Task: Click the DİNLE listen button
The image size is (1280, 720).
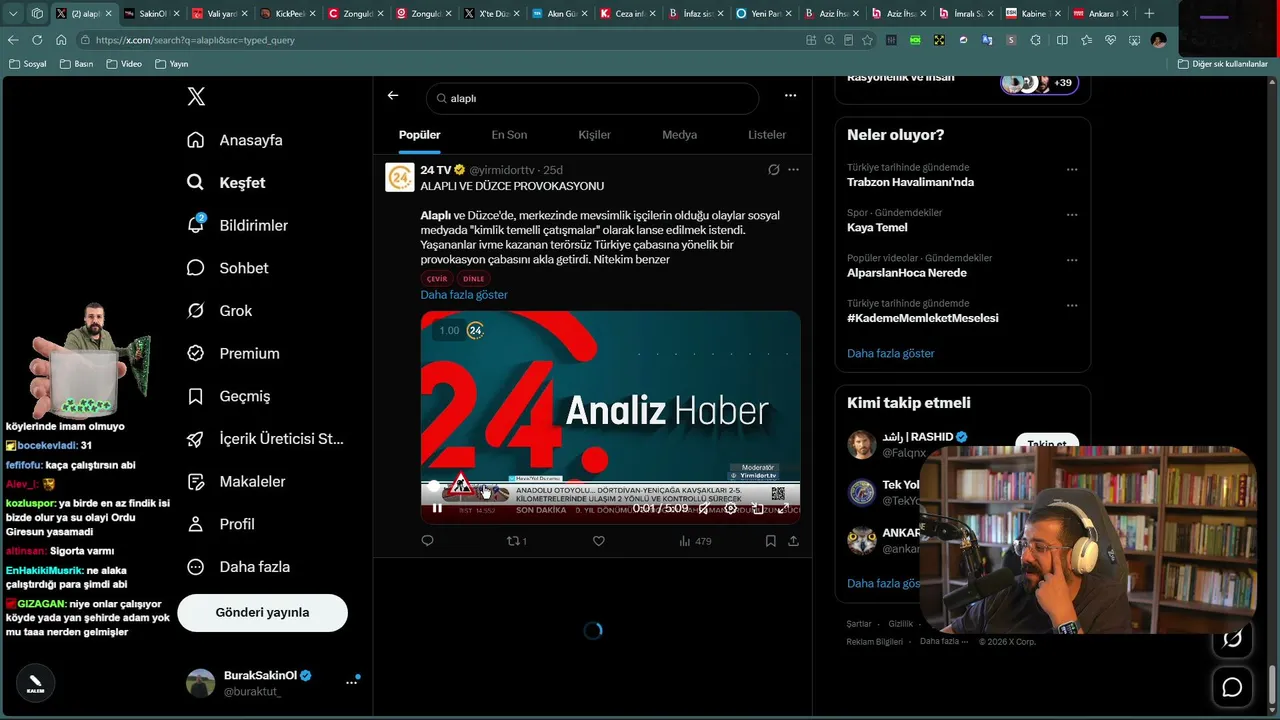Action: 474,279
